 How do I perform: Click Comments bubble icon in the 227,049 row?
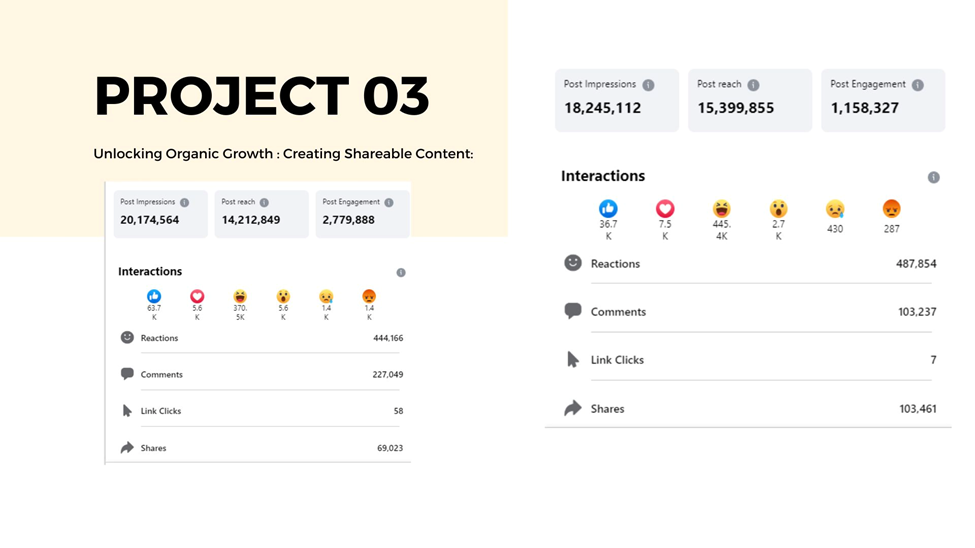coord(127,374)
